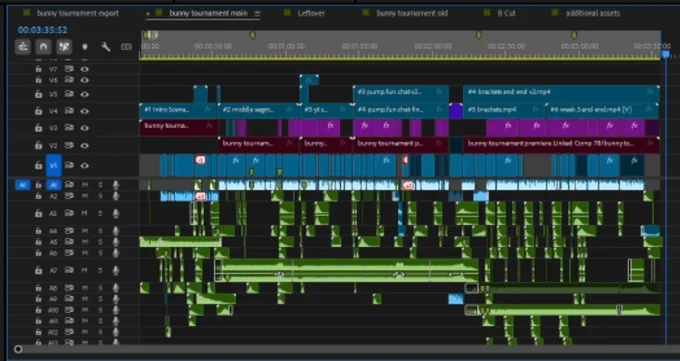Click the blue playhead at timeline end
The image size is (680, 361).
tap(666, 54)
